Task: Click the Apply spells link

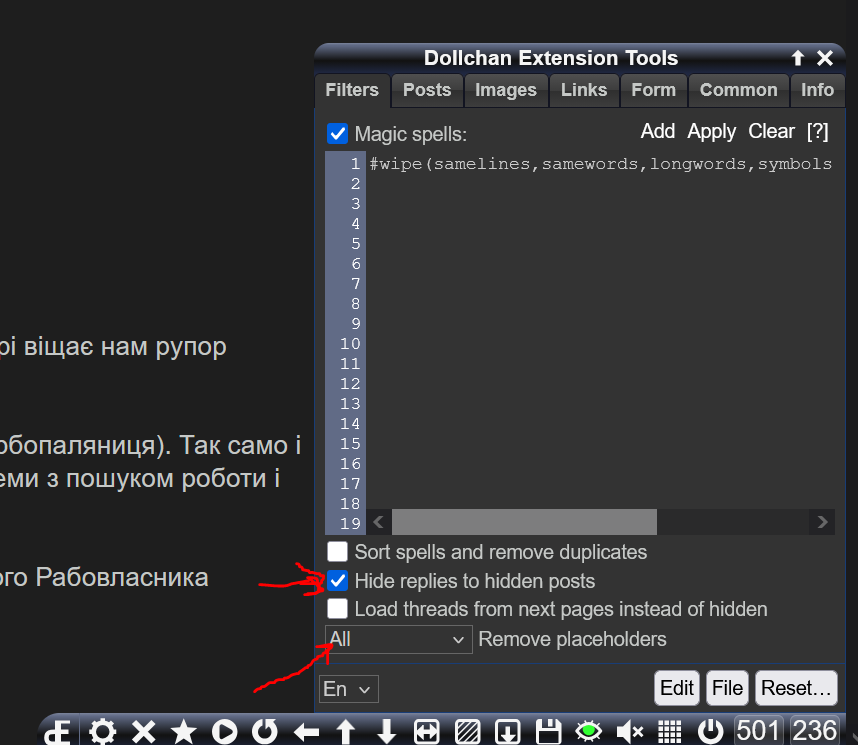Action: click(x=711, y=131)
